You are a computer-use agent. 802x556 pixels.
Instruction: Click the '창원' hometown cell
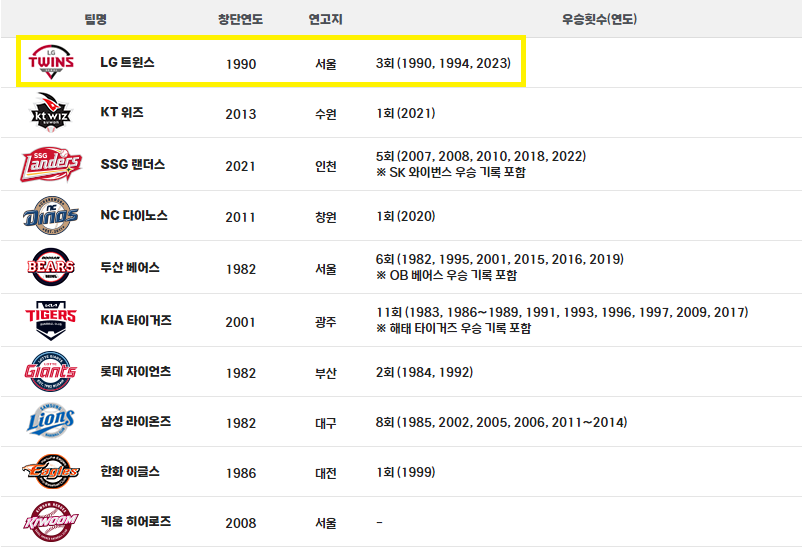(x=325, y=217)
